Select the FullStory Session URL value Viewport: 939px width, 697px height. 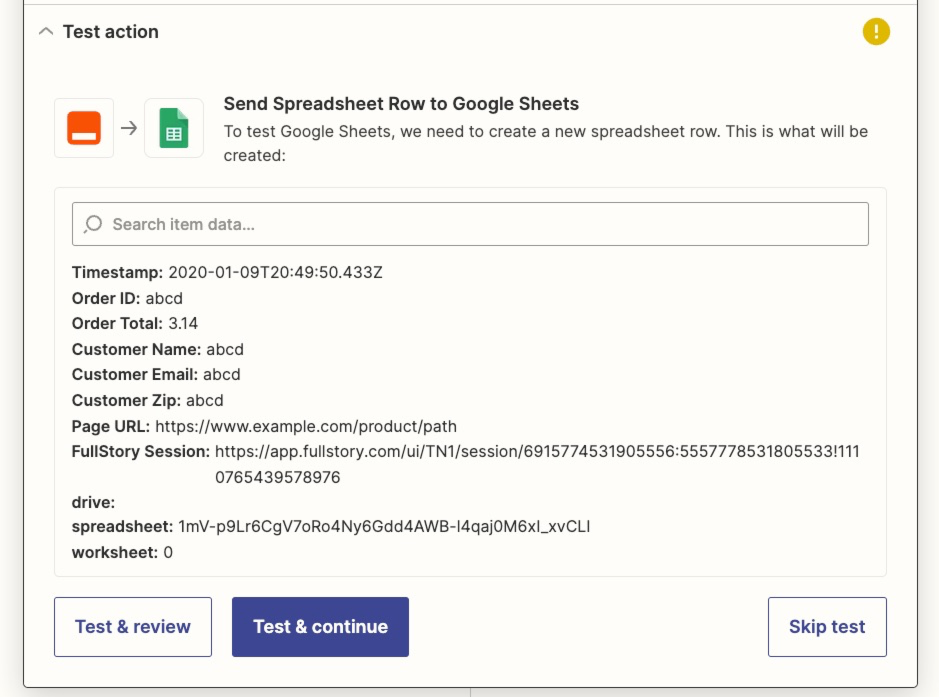[537, 464]
